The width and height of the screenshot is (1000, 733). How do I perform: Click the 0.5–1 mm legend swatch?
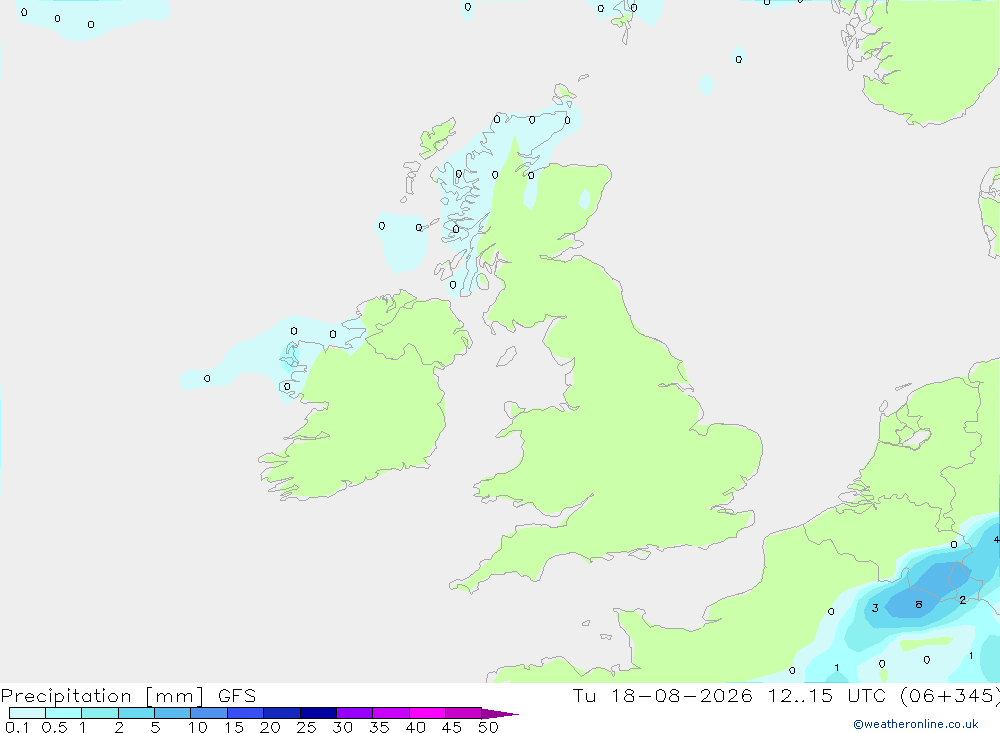[63, 713]
